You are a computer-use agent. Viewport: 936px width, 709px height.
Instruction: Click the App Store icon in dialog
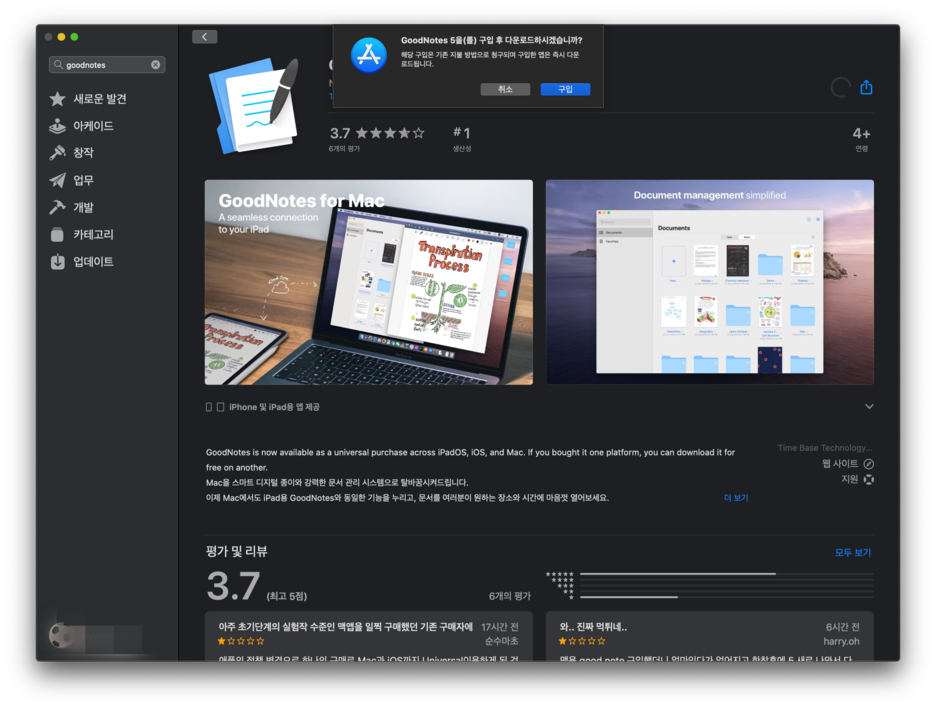tap(368, 55)
